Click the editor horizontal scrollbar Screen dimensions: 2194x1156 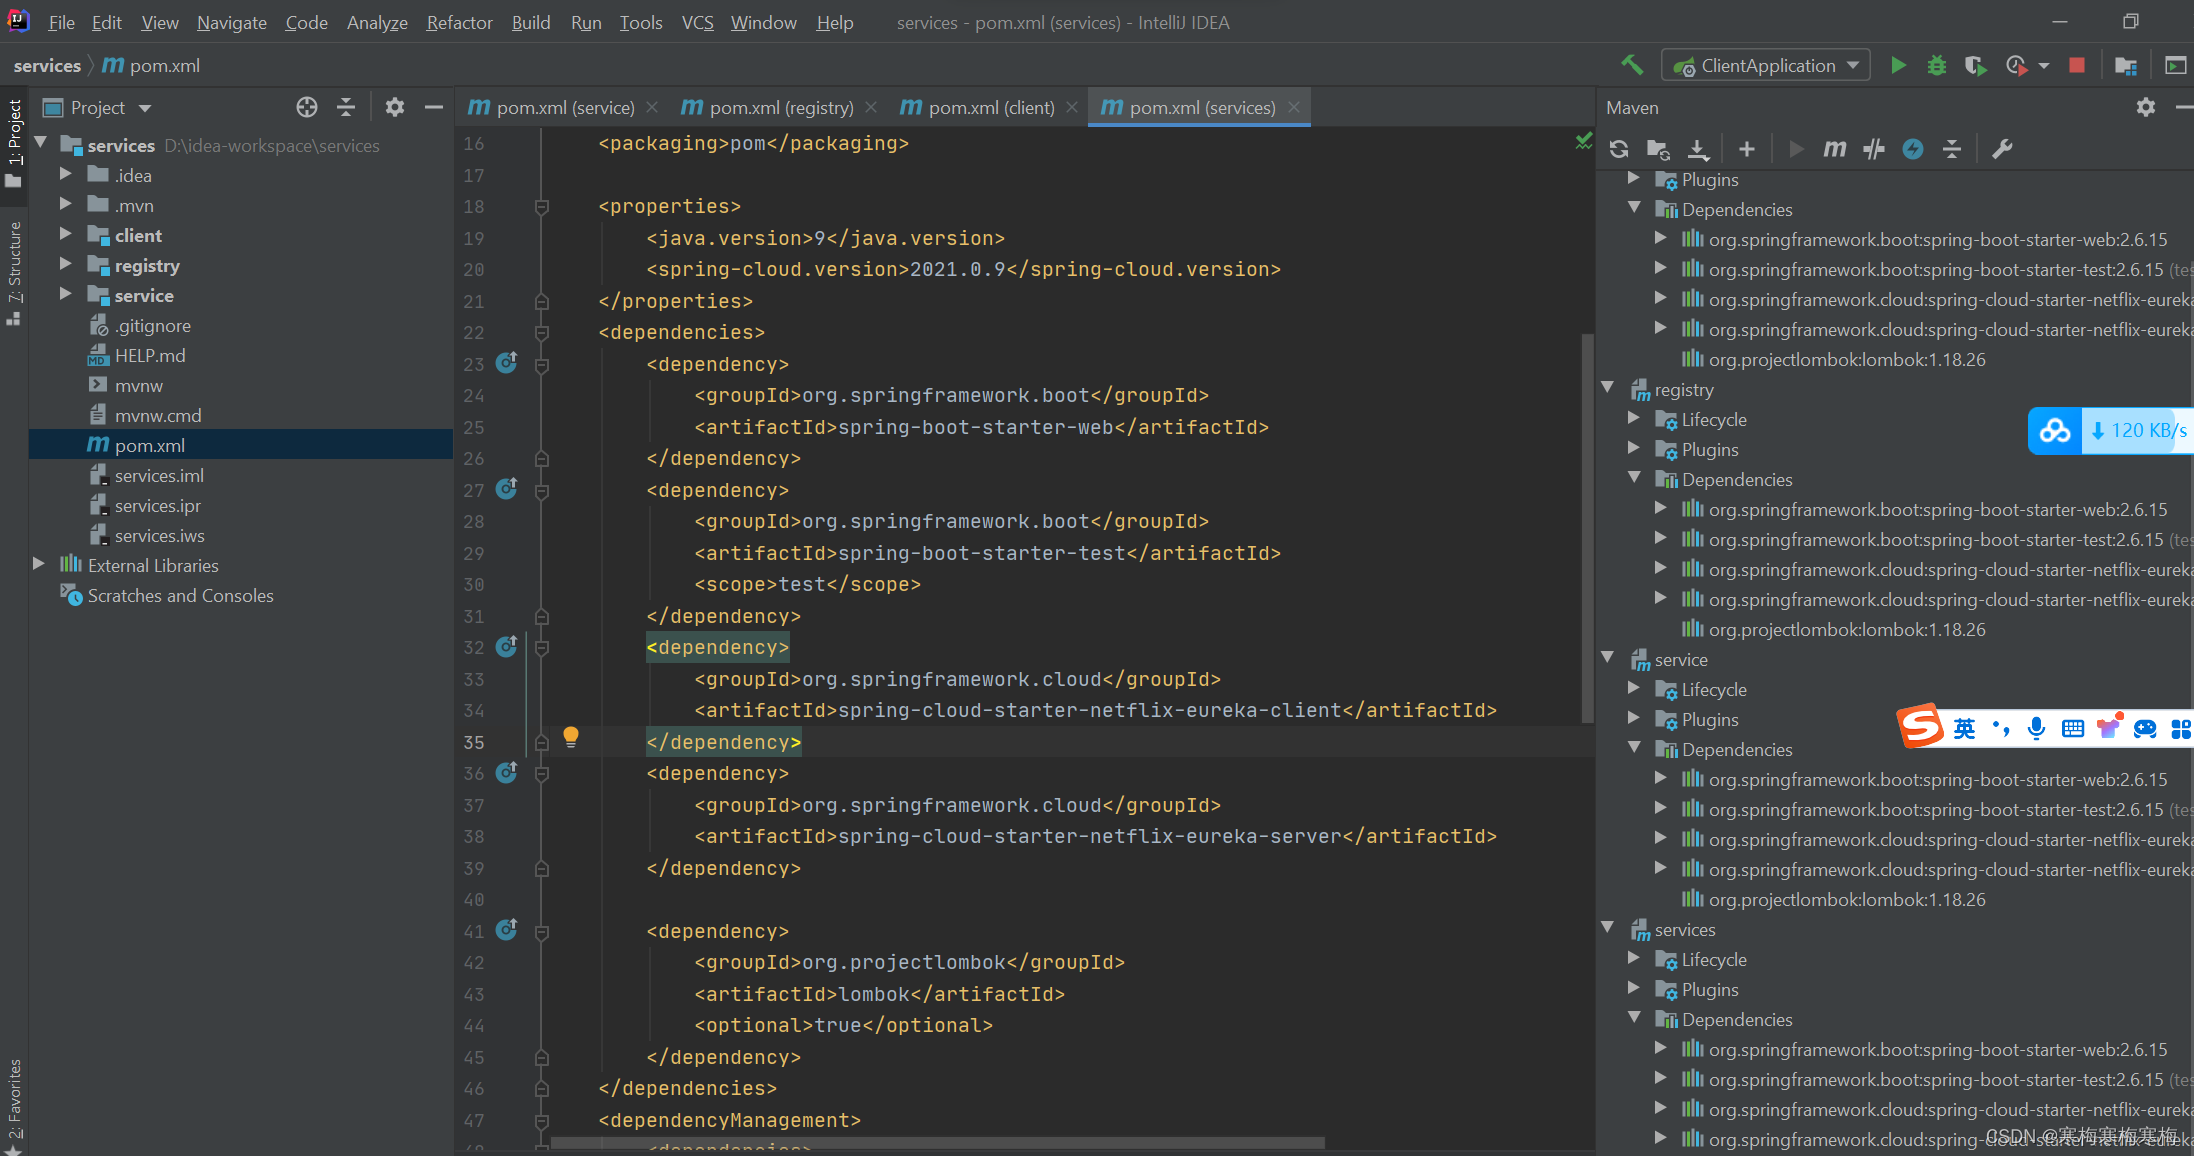coord(937,1142)
